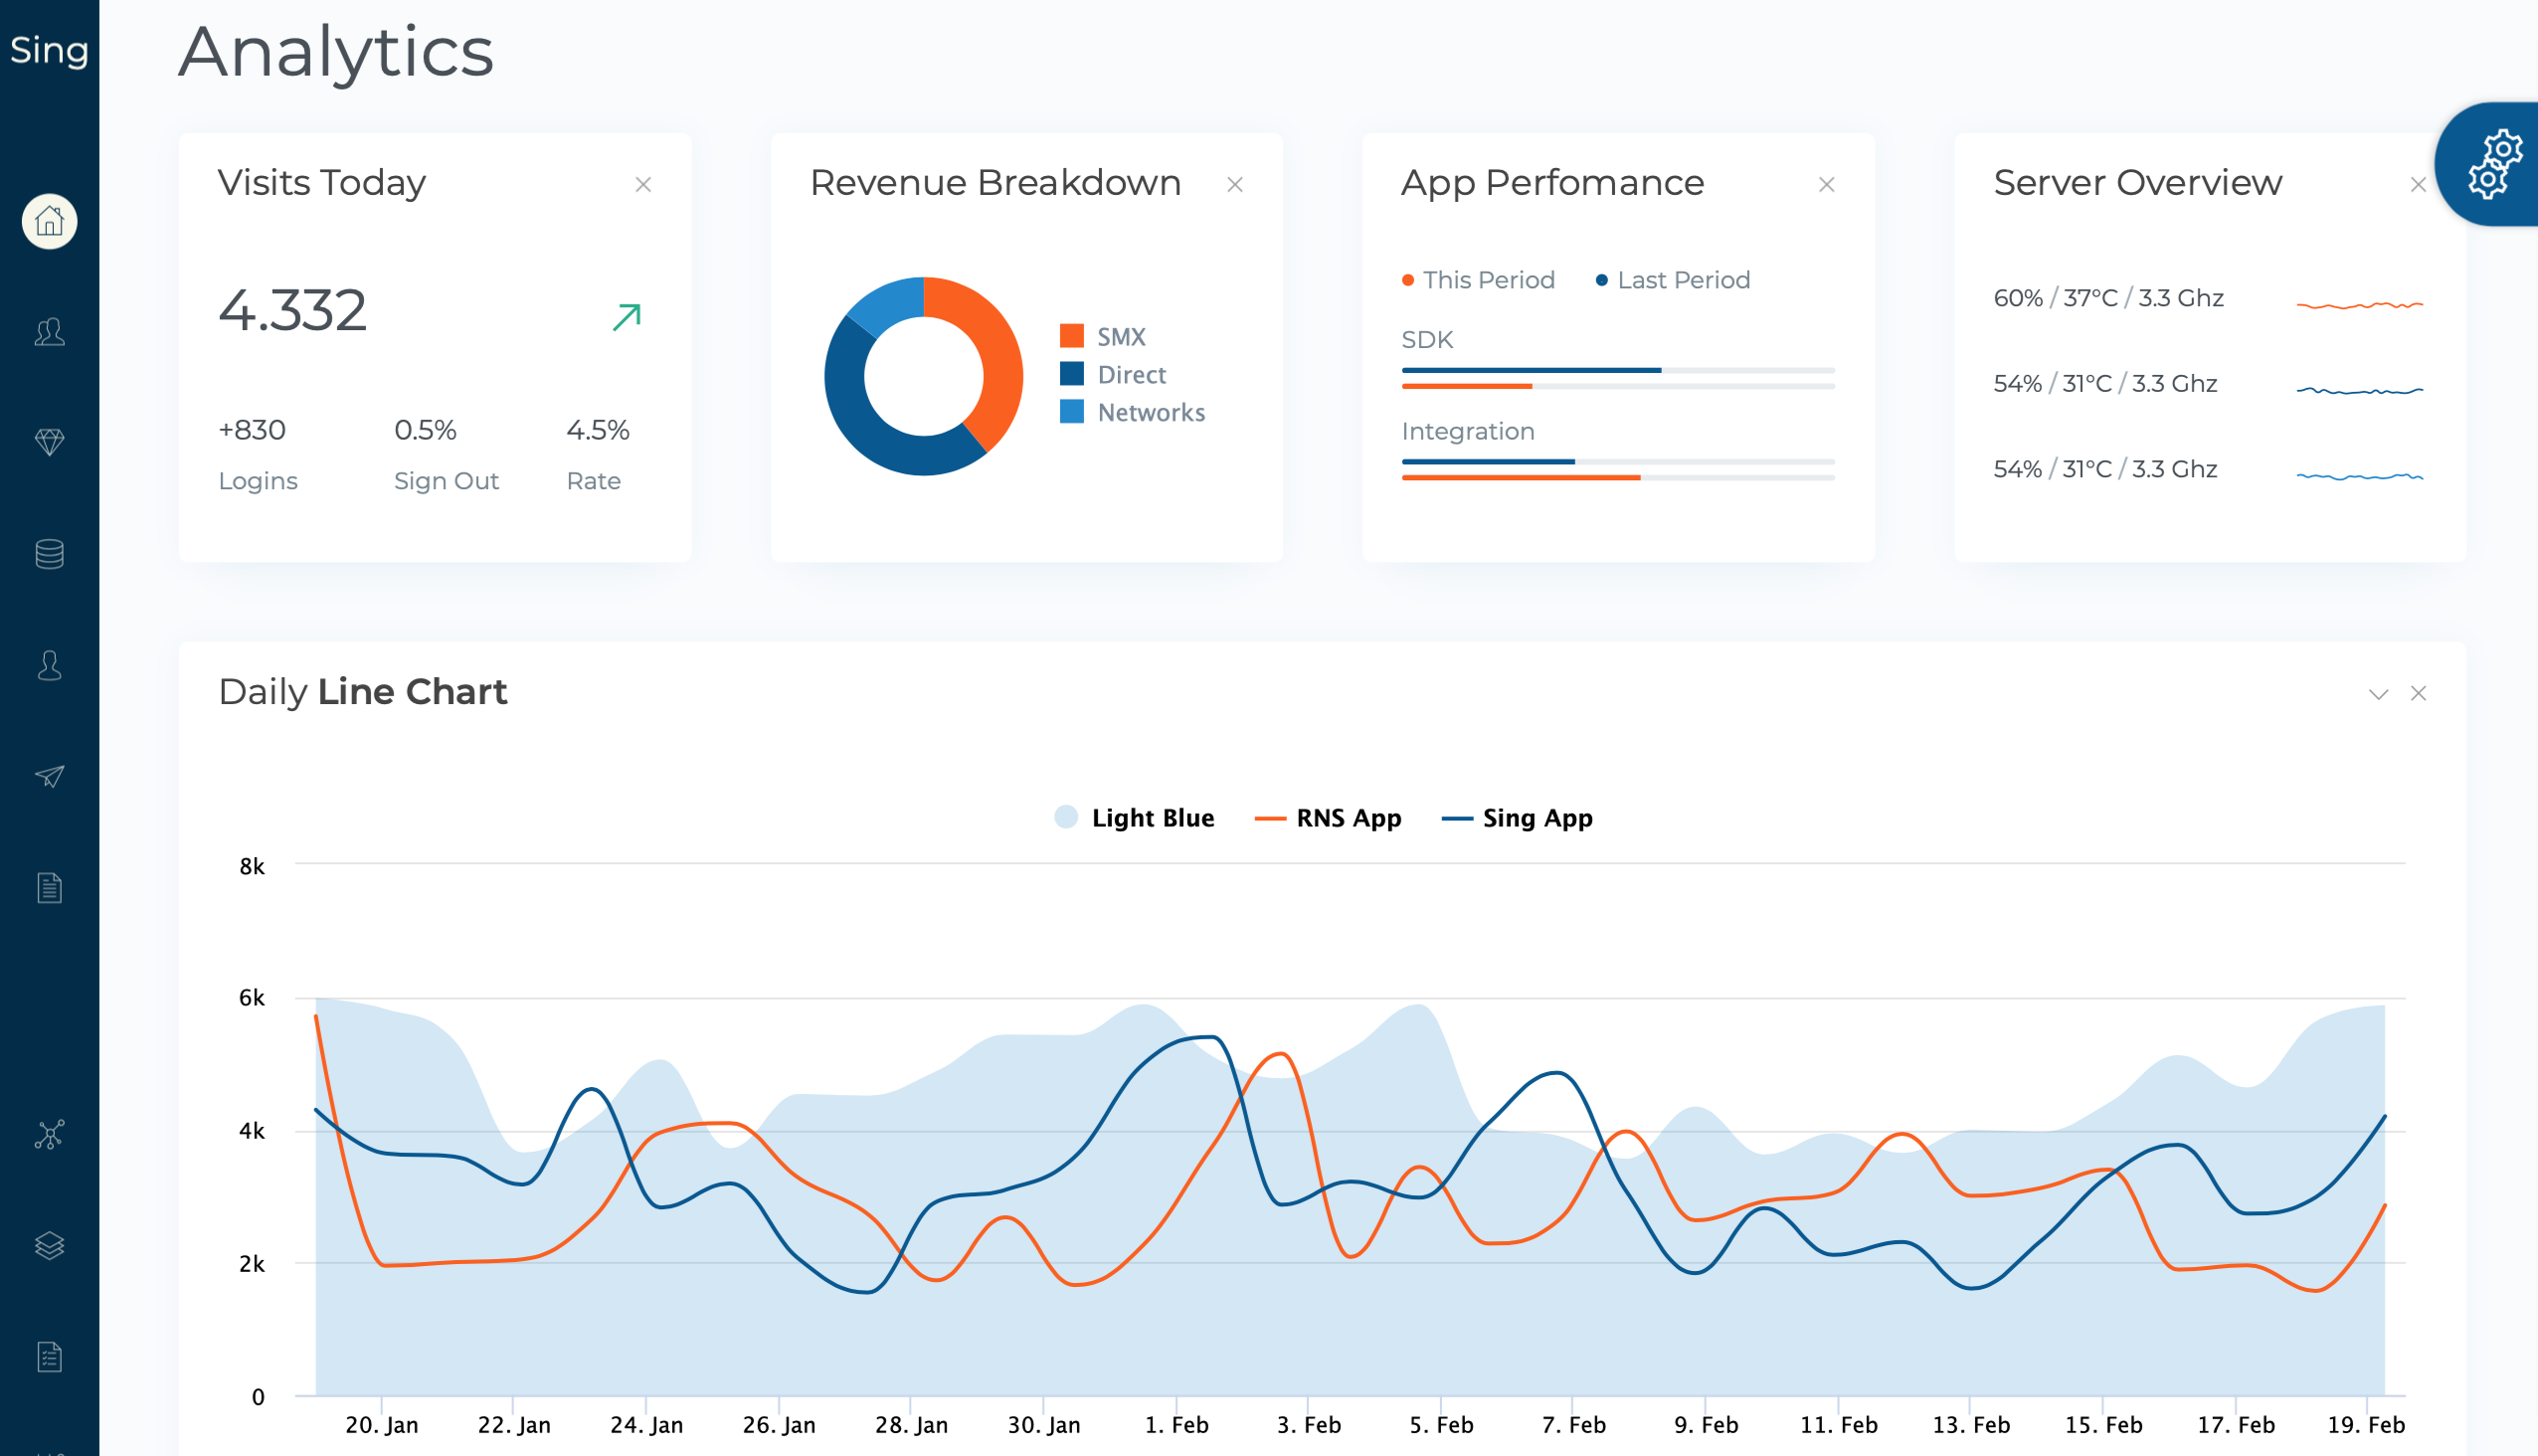Collapse the Daily Line Chart panel chevron
The height and width of the screenshot is (1456, 2538).
2378,694
